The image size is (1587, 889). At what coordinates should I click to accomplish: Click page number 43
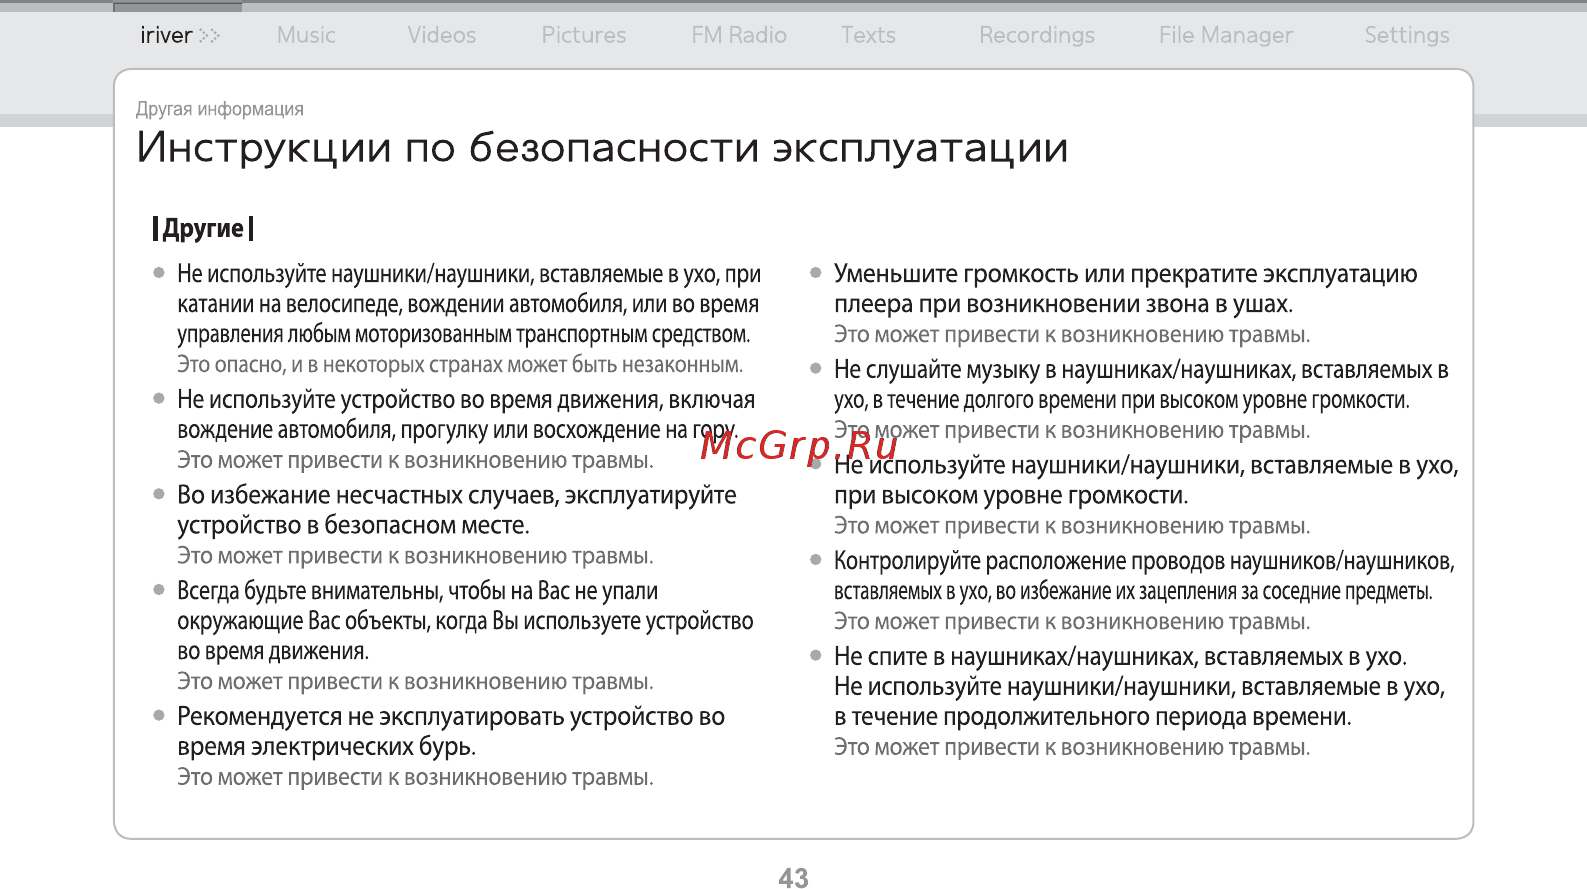793,878
